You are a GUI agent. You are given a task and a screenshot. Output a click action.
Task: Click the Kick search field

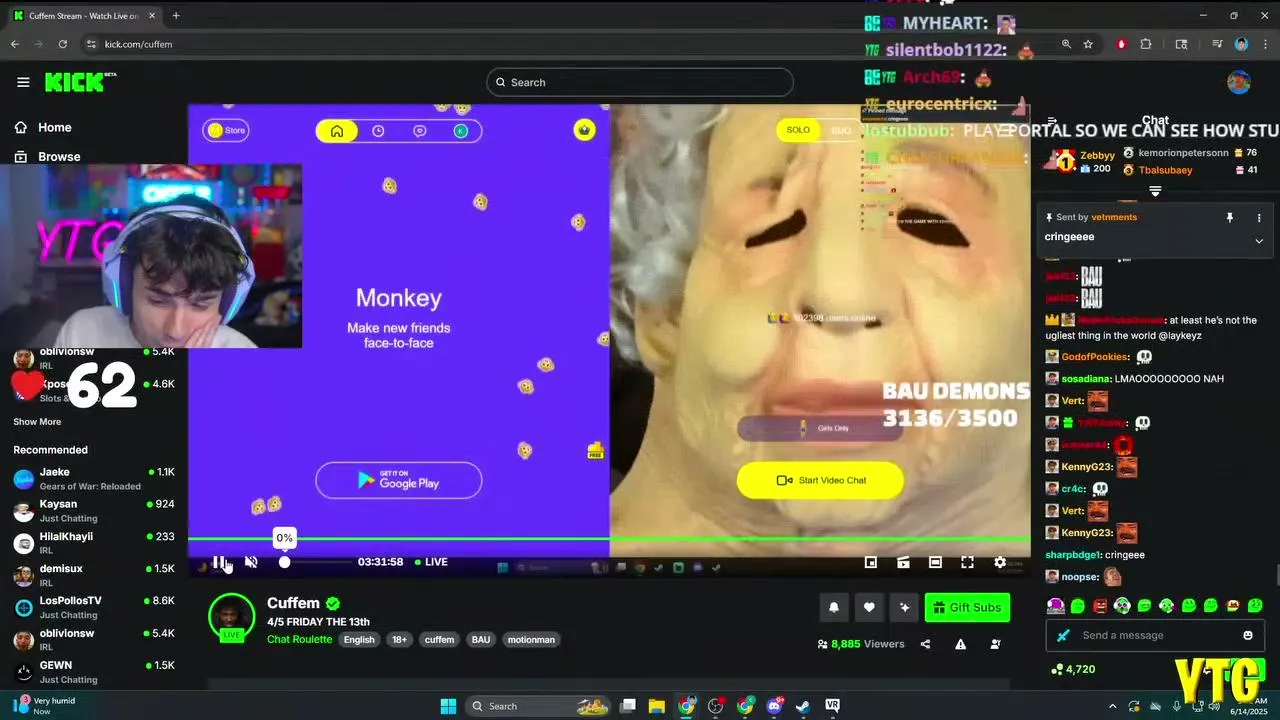point(640,82)
